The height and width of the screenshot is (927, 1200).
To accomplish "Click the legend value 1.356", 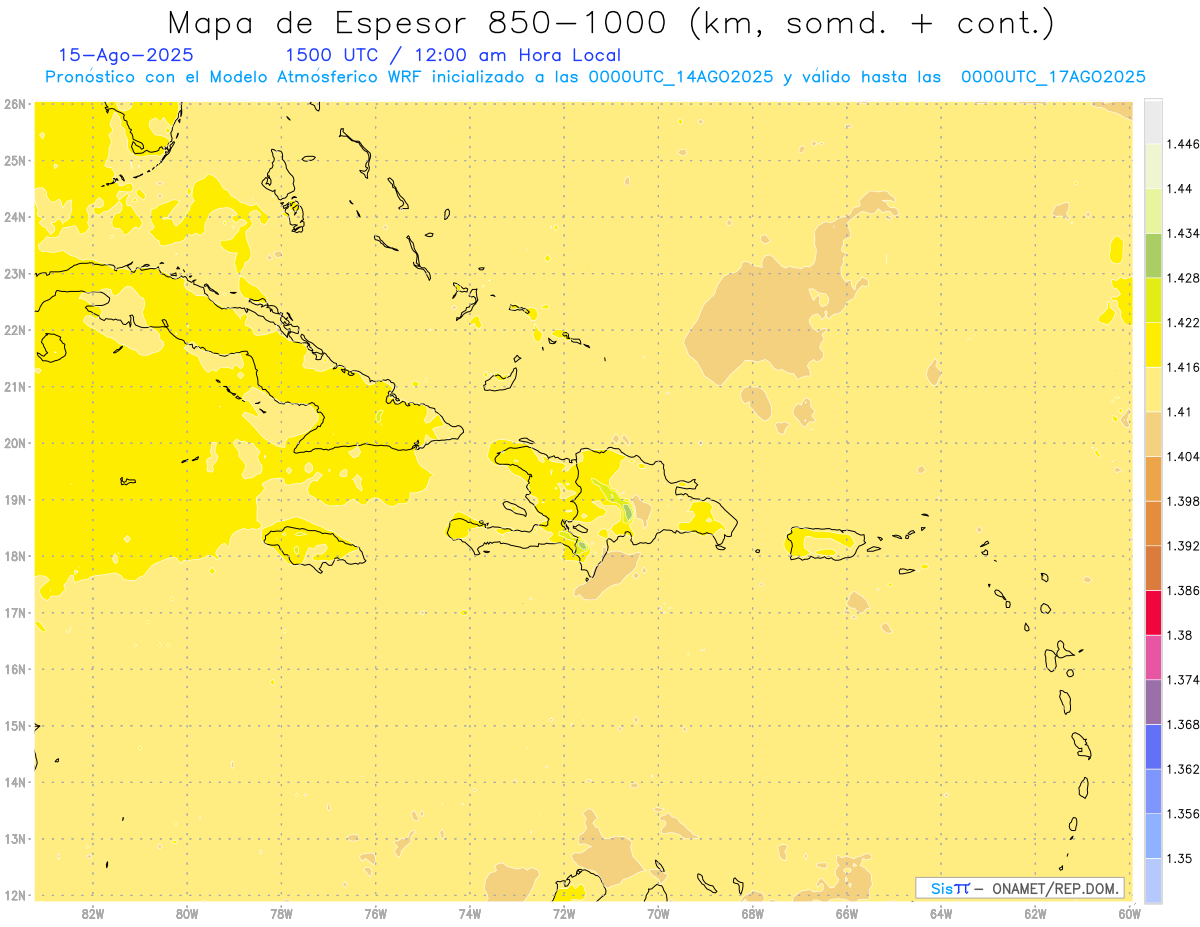I will [x=1183, y=814].
